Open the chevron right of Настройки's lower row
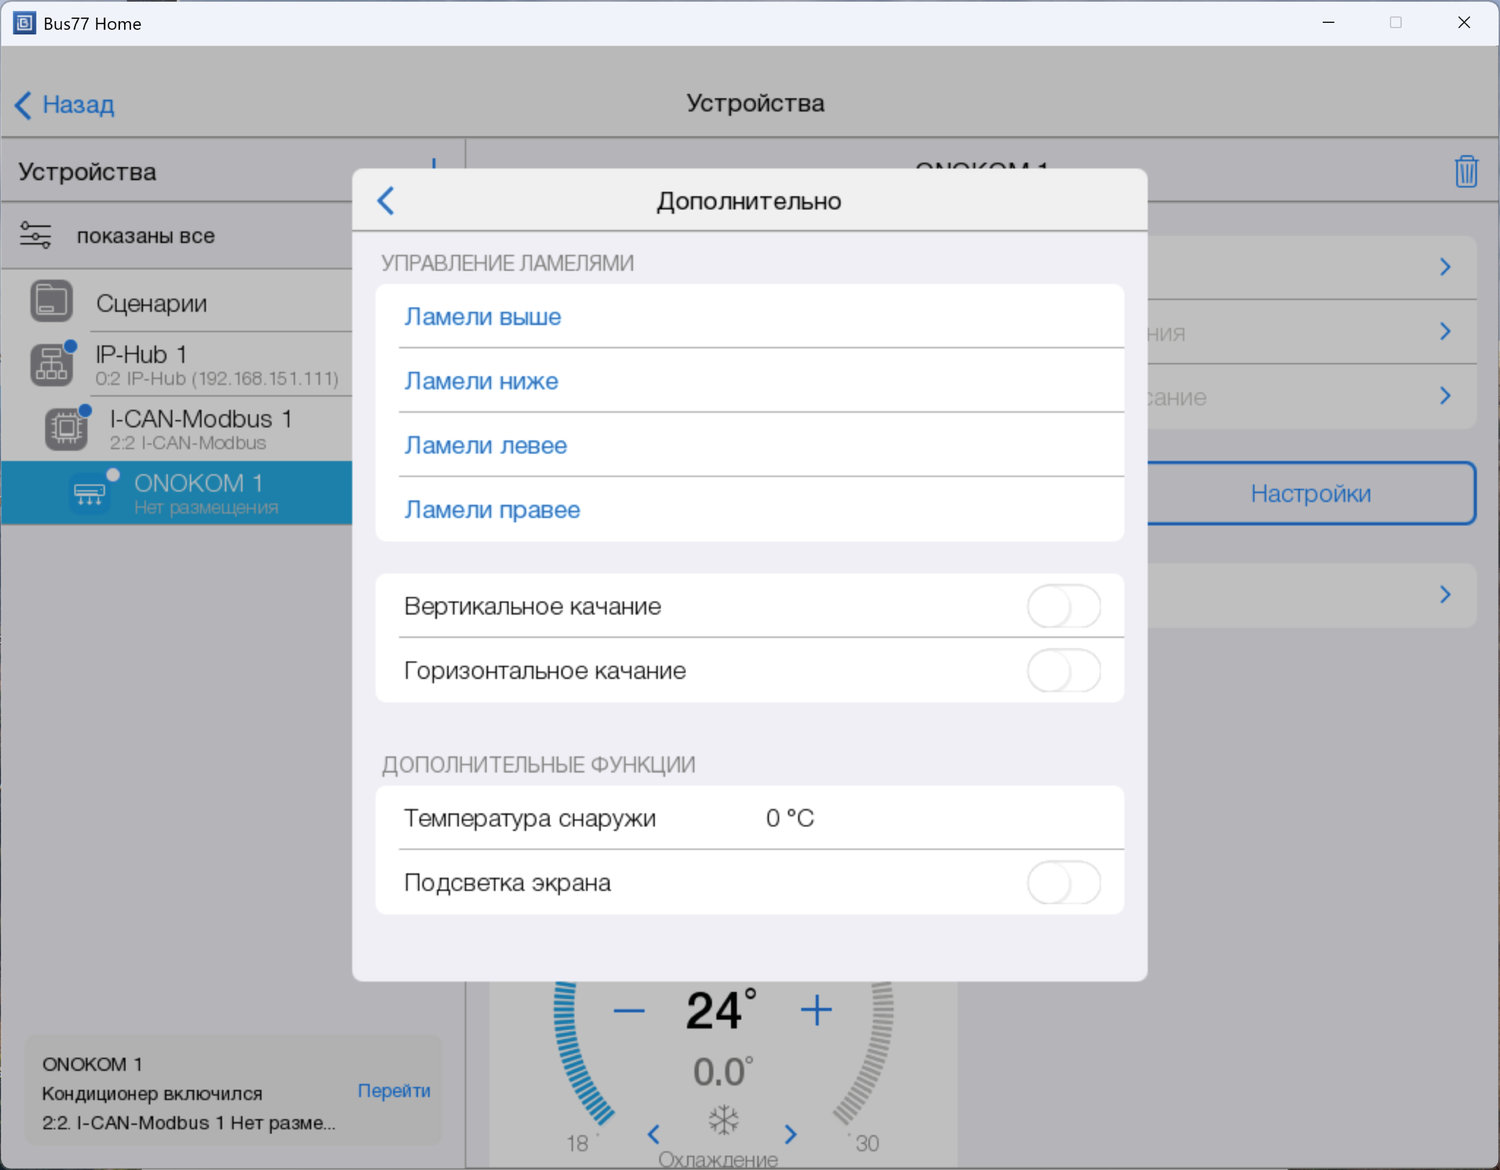The image size is (1500, 1170). point(1445,595)
